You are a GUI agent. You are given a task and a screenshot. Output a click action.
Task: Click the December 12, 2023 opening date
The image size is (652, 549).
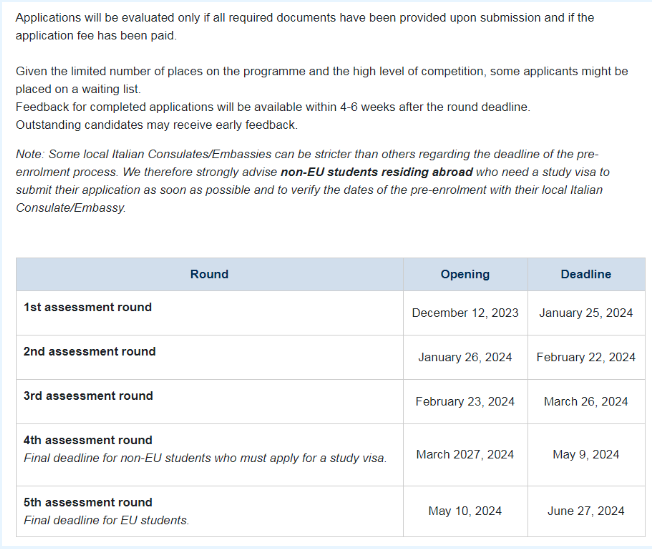[x=465, y=313]
